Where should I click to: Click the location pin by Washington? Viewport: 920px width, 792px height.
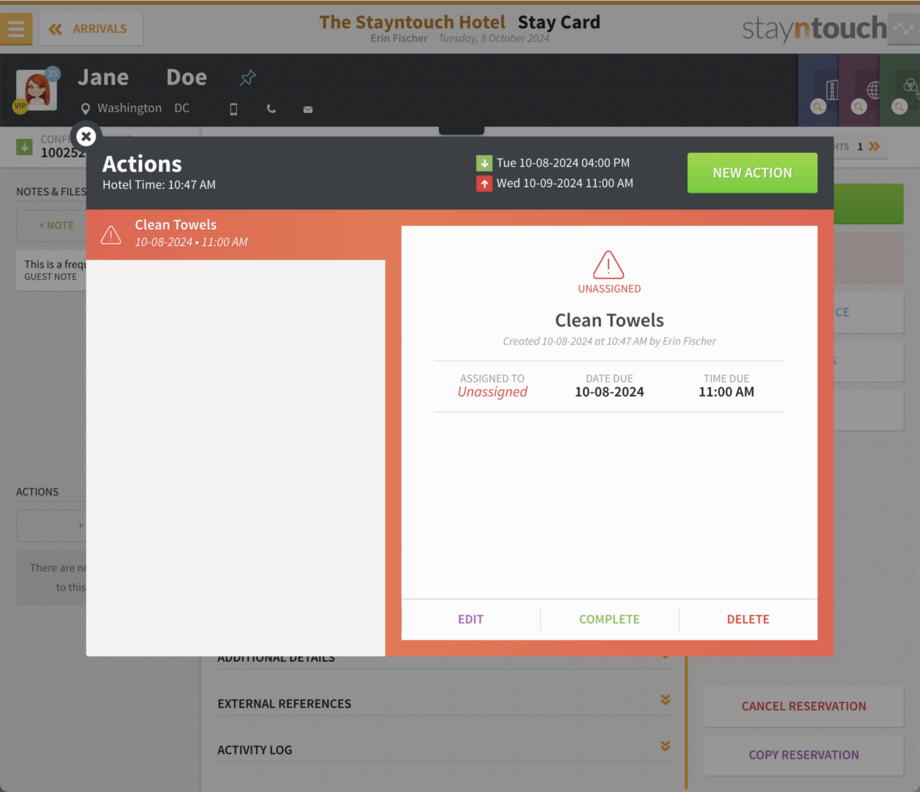[x=85, y=109]
